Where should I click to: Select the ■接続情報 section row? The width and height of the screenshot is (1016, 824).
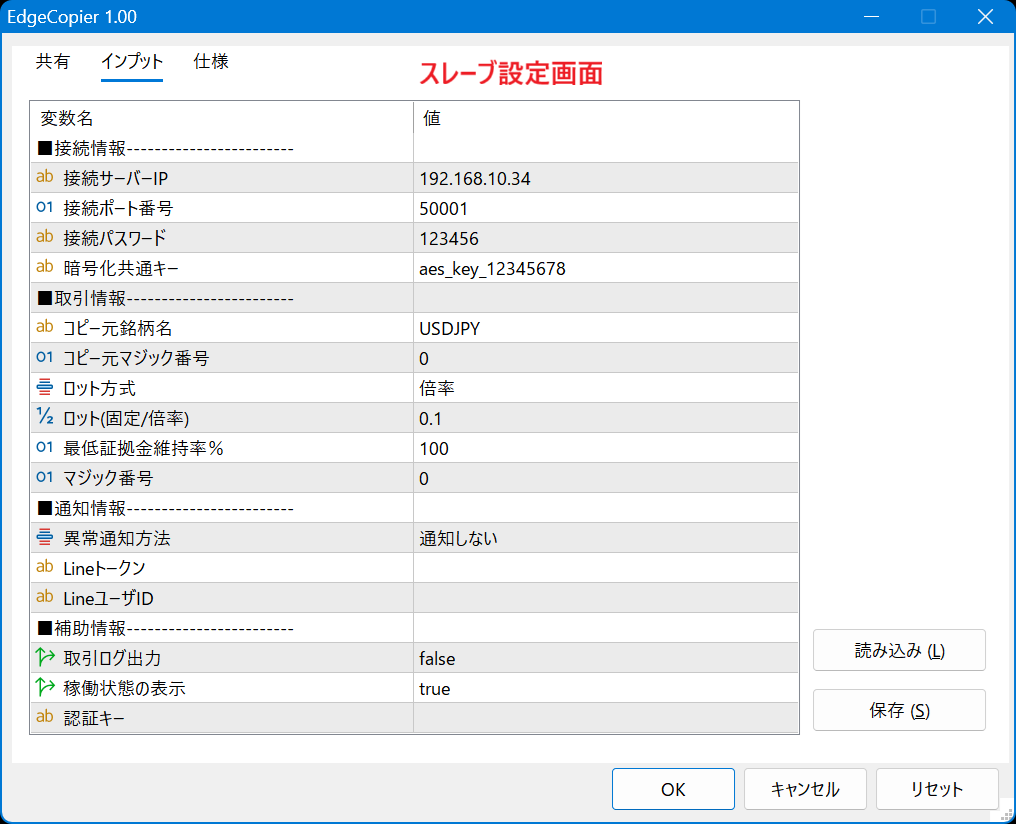click(x=414, y=148)
